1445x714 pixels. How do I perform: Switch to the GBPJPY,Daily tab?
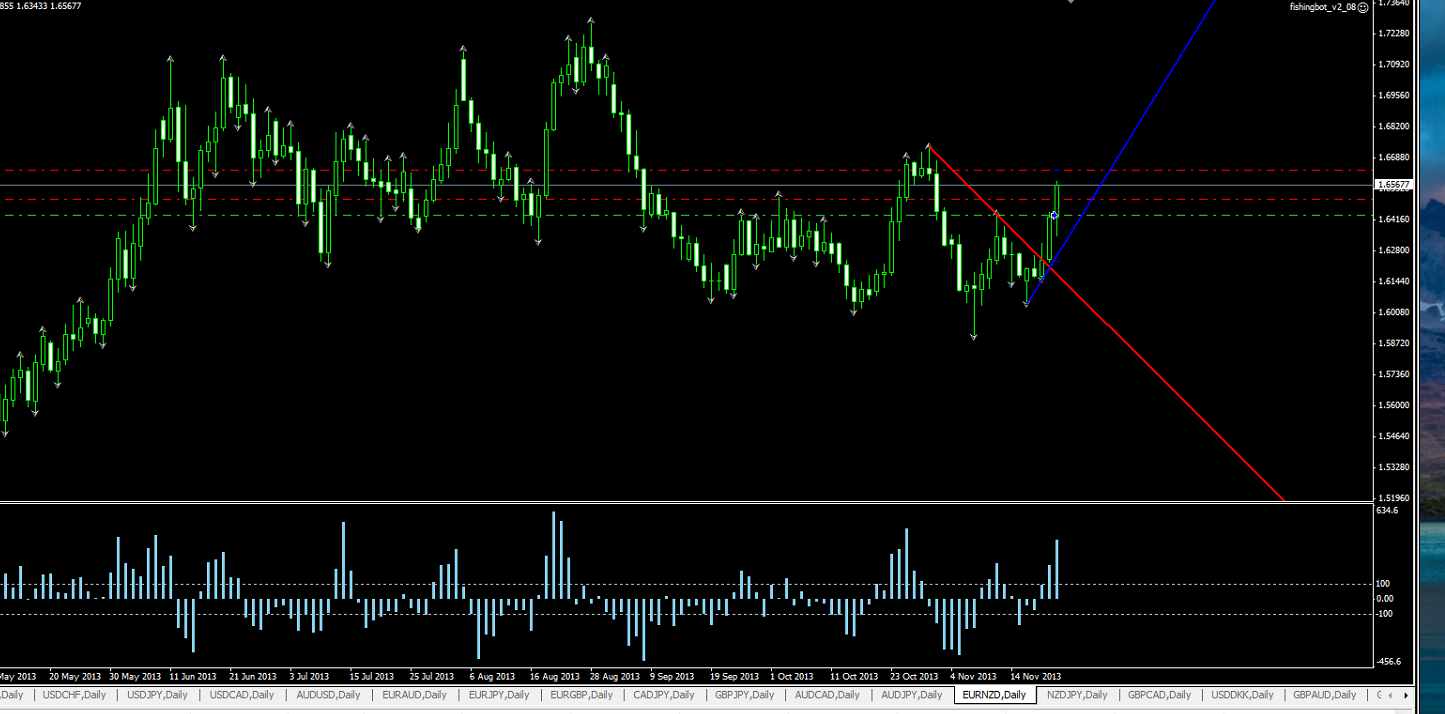coord(745,695)
